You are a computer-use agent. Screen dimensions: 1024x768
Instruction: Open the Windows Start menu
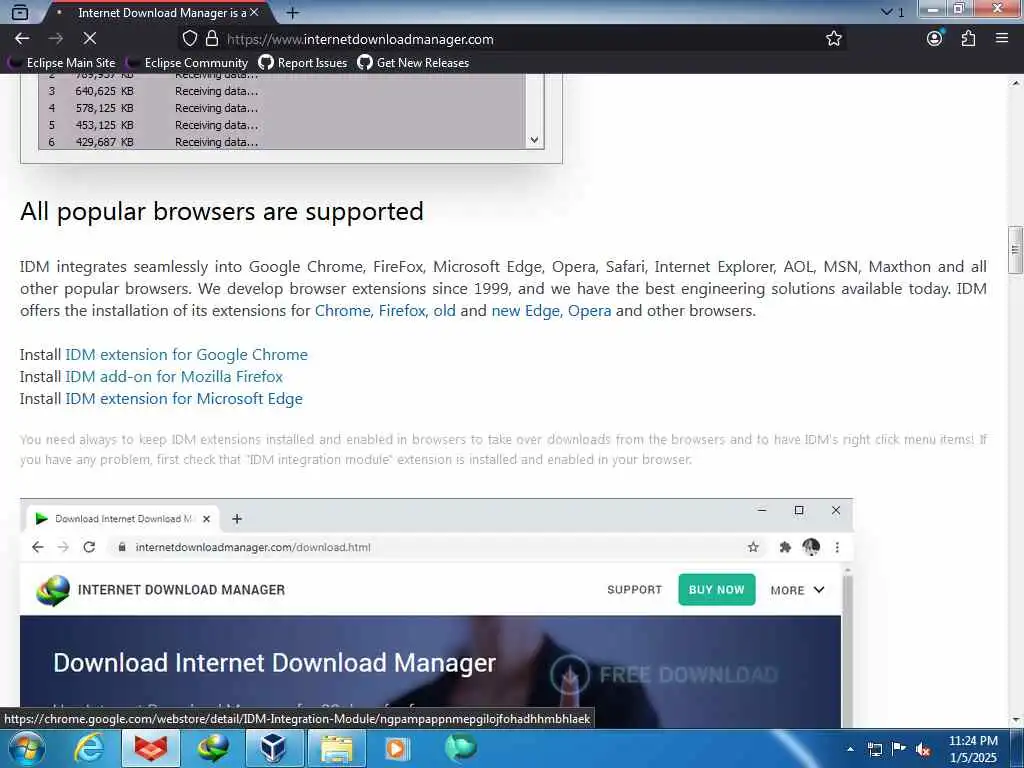(x=26, y=748)
